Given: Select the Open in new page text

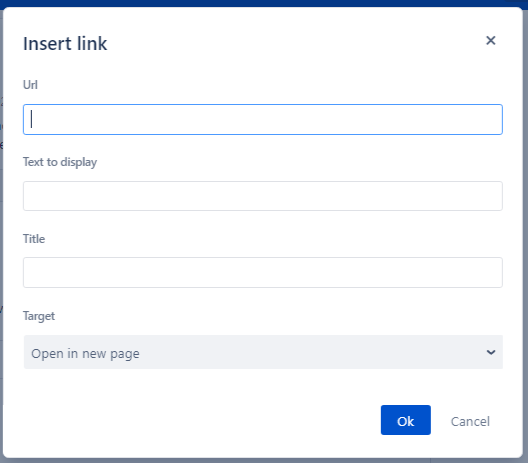Looking at the screenshot, I should (x=85, y=354).
